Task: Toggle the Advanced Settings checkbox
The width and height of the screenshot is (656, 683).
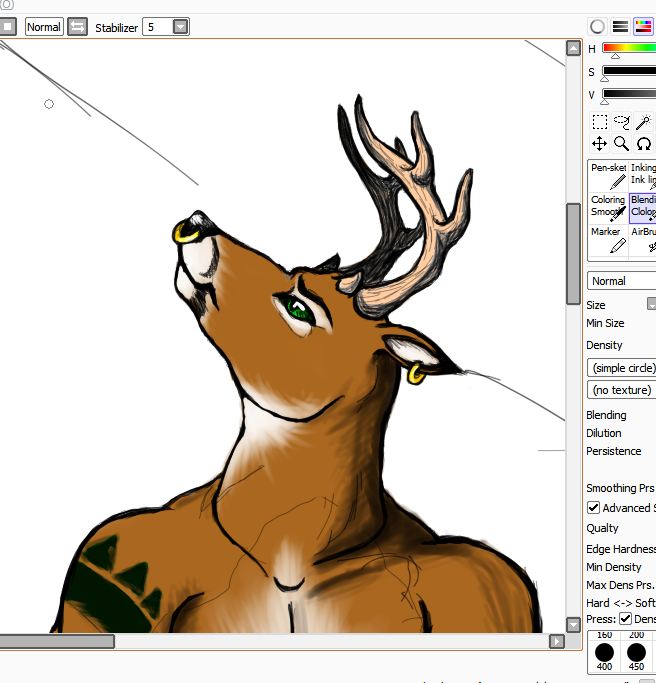Action: [x=594, y=508]
